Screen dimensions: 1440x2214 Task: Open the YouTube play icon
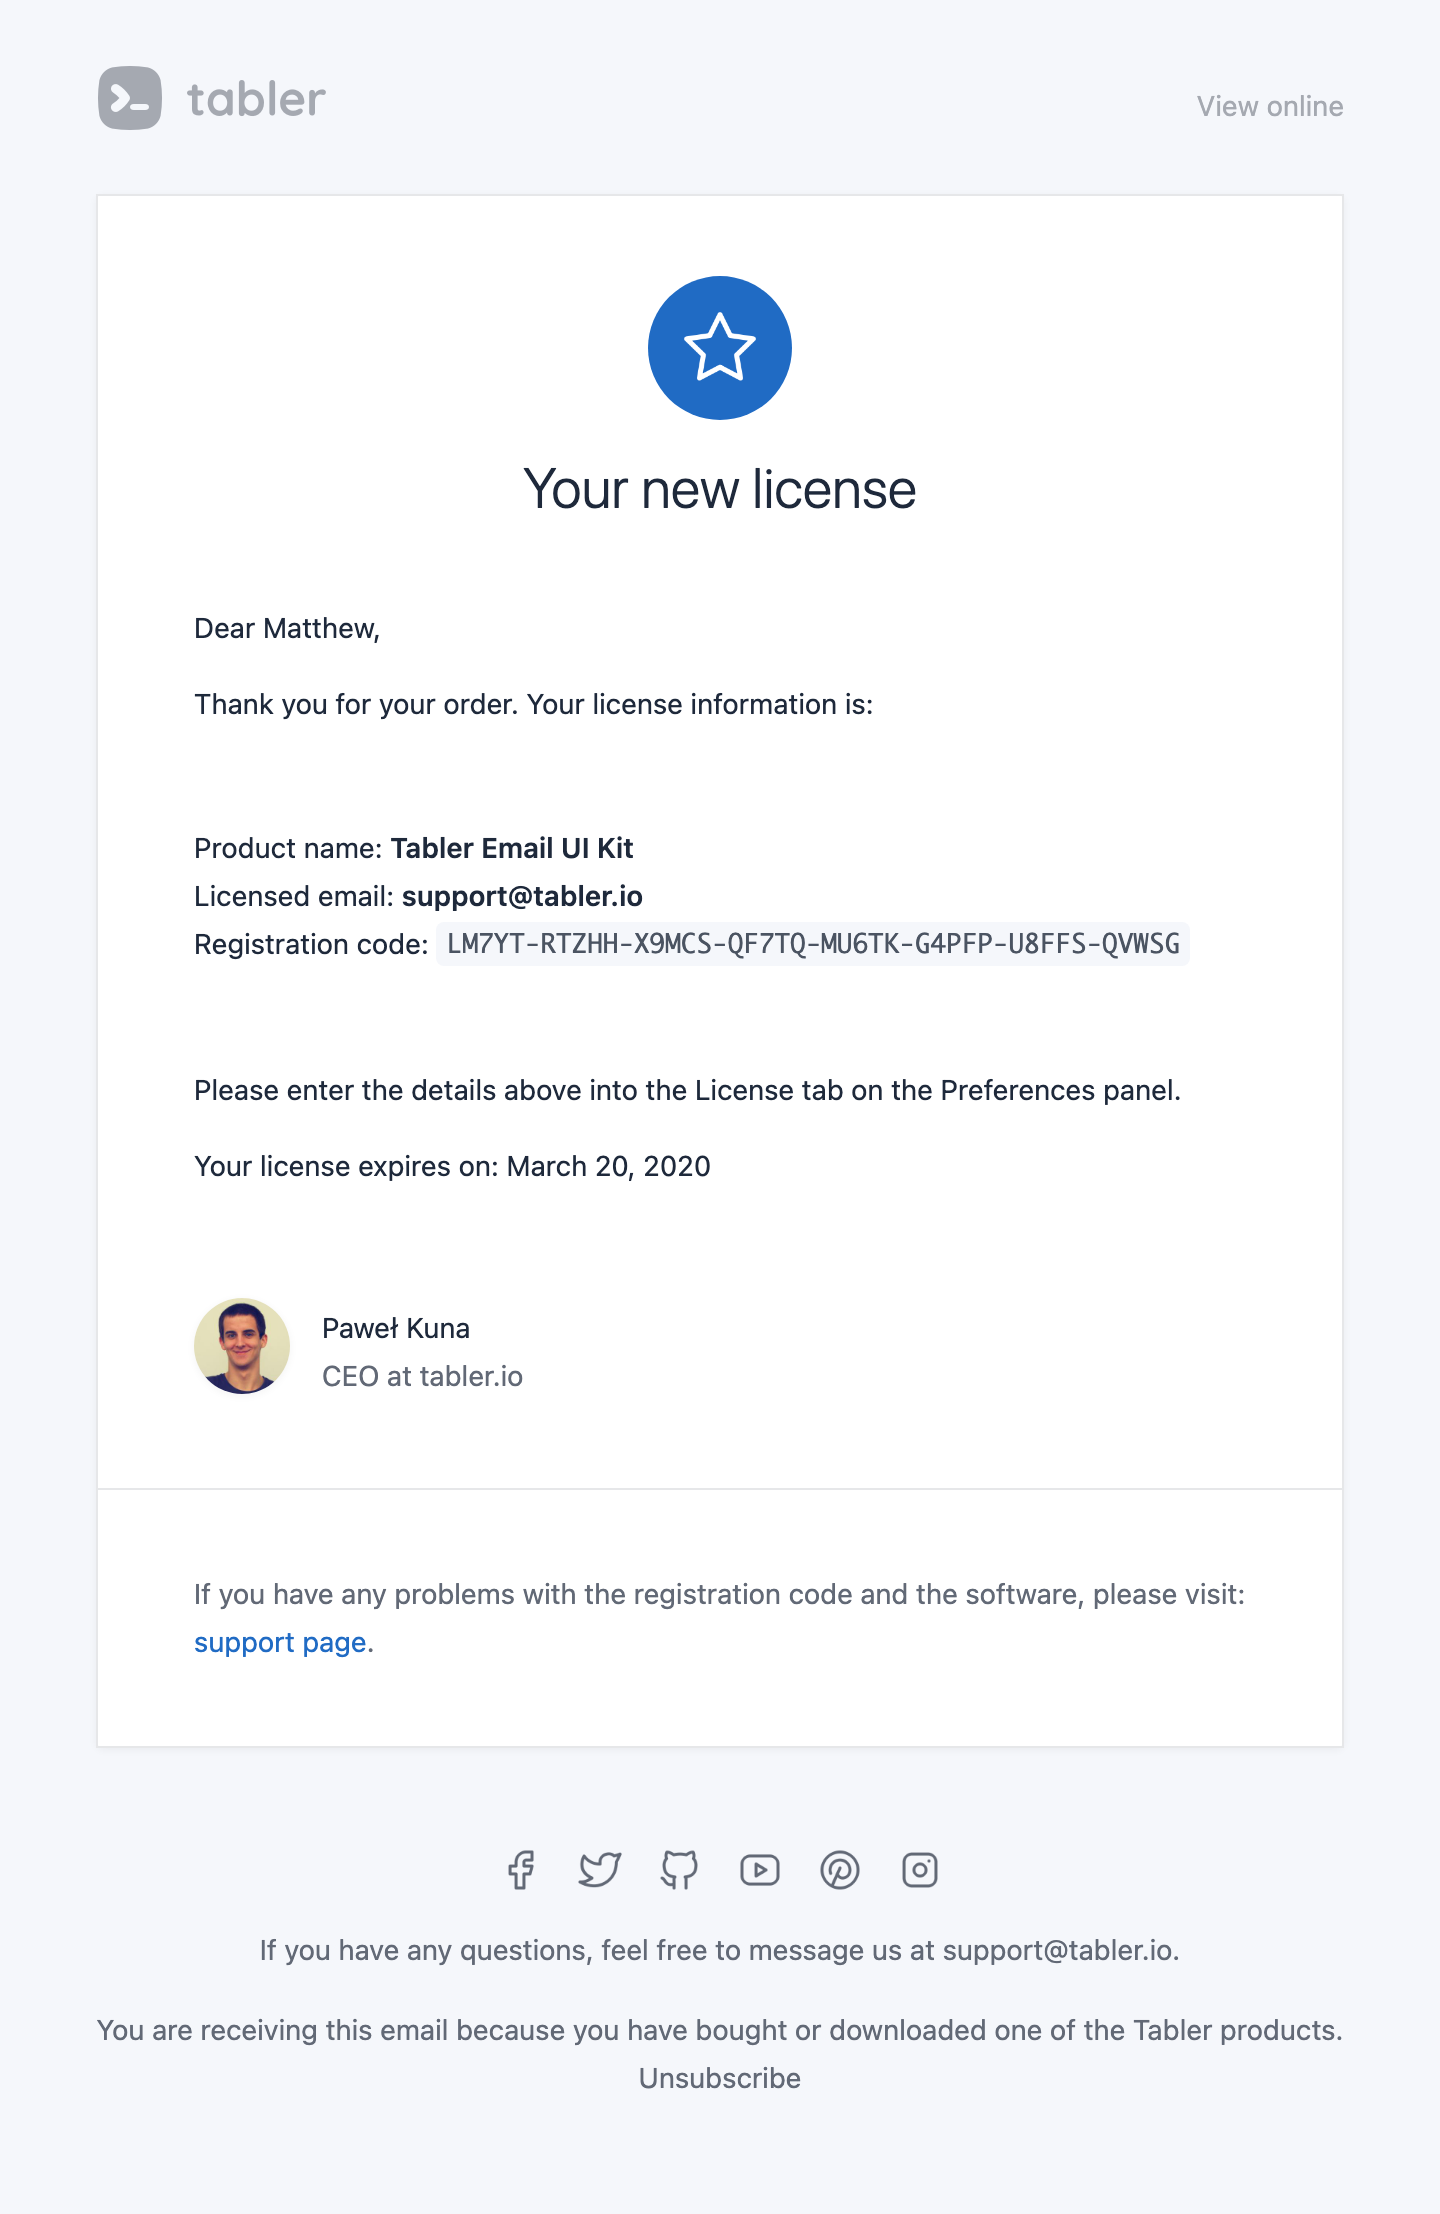pos(760,1870)
